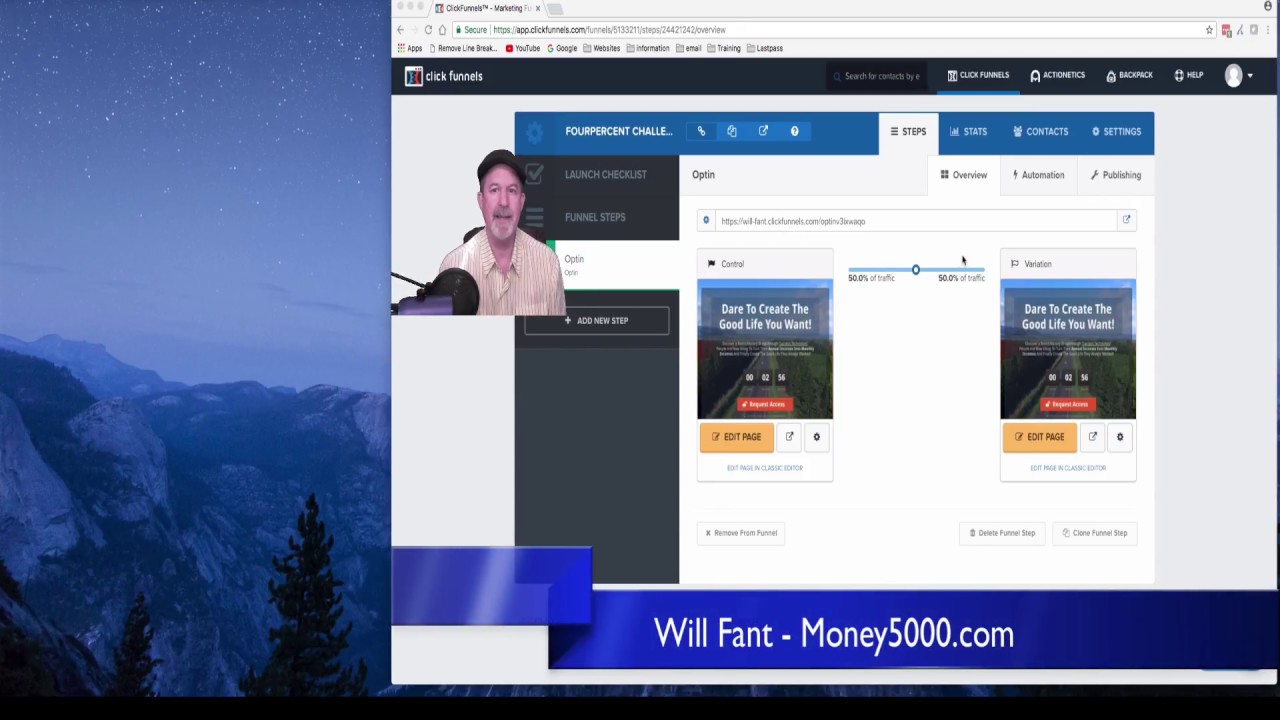Open the user avatar account menu

tap(1238, 76)
